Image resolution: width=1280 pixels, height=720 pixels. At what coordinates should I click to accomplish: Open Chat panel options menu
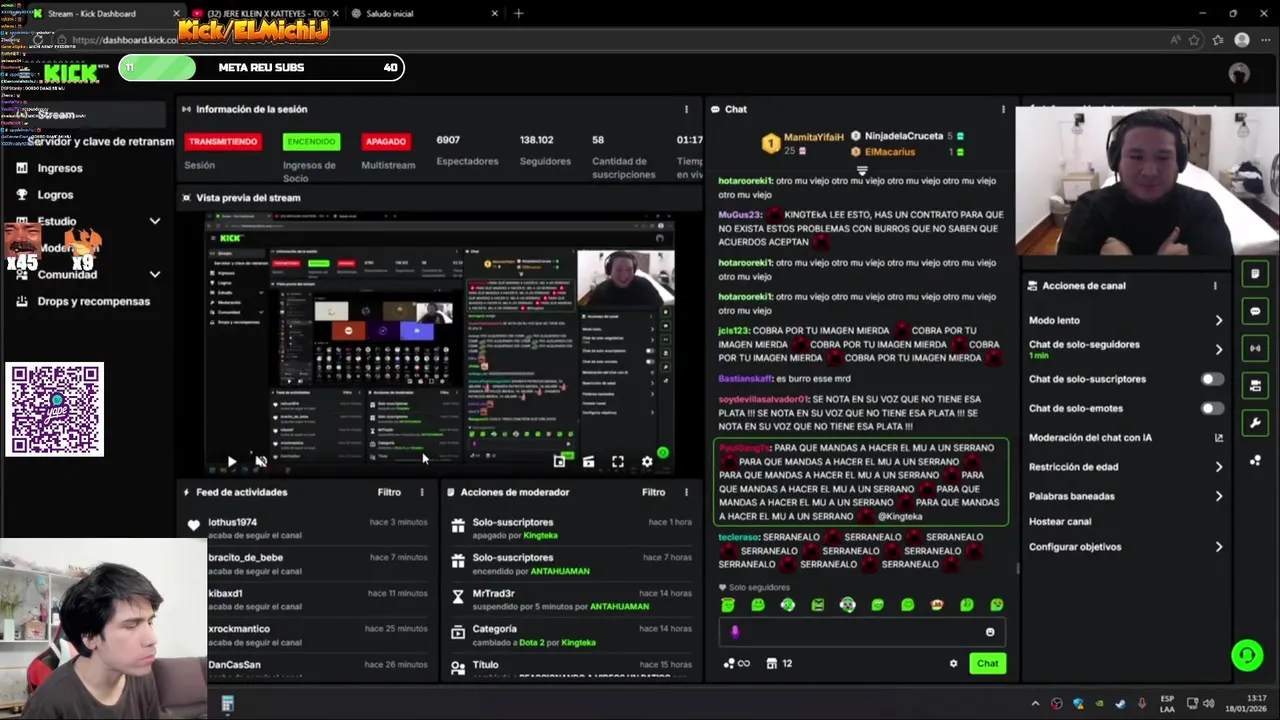1003,109
